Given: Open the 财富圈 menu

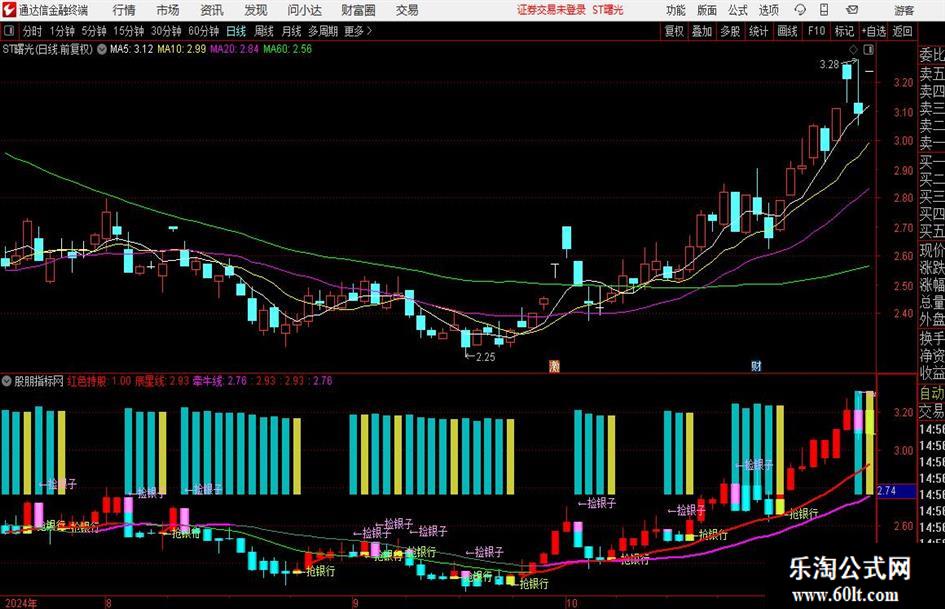Looking at the screenshot, I should click(x=358, y=10).
